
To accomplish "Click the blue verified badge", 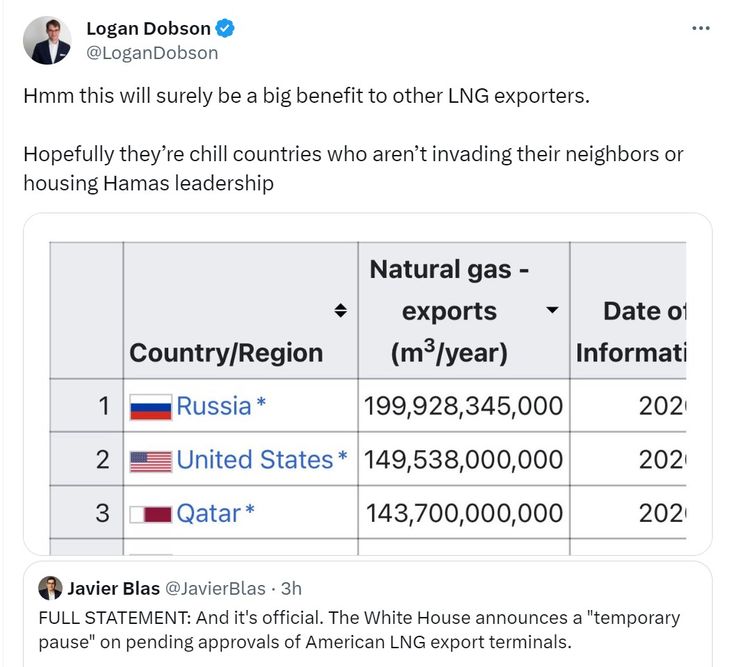I will [225, 29].
